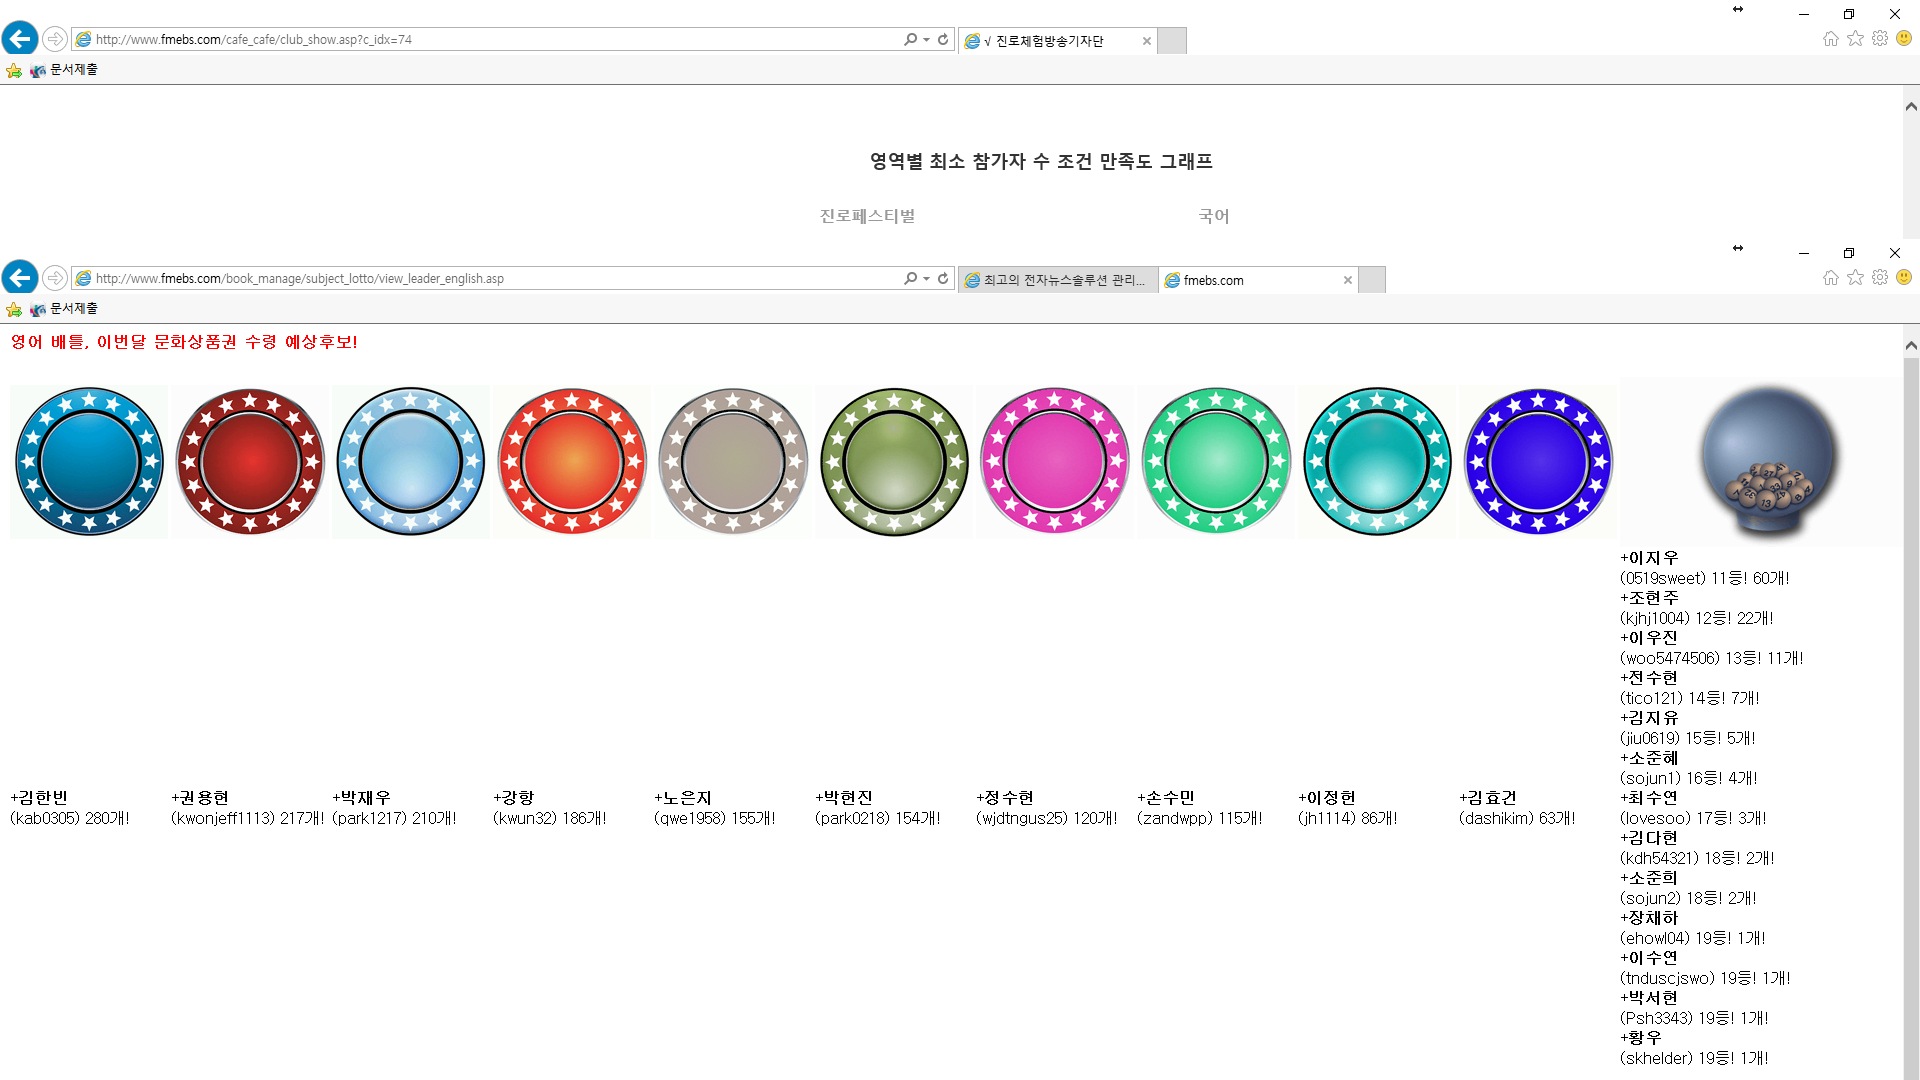Click the dark blue star badge above 김한빈
This screenshot has width=1920, height=1080.
pos(89,462)
